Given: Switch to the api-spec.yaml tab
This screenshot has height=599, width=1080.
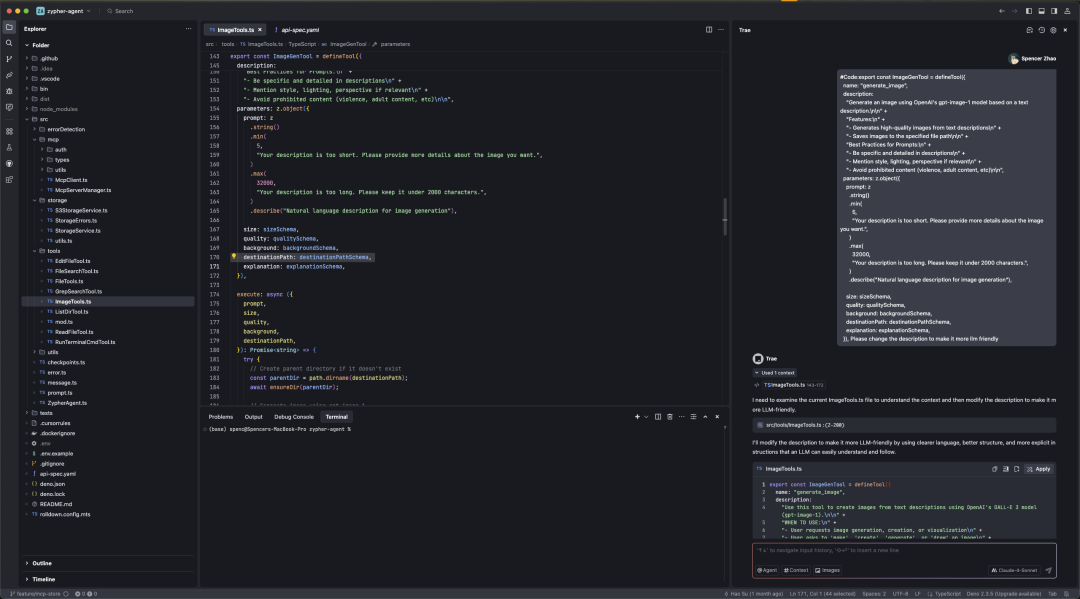Looking at the screenshot, I should point(297,30).
